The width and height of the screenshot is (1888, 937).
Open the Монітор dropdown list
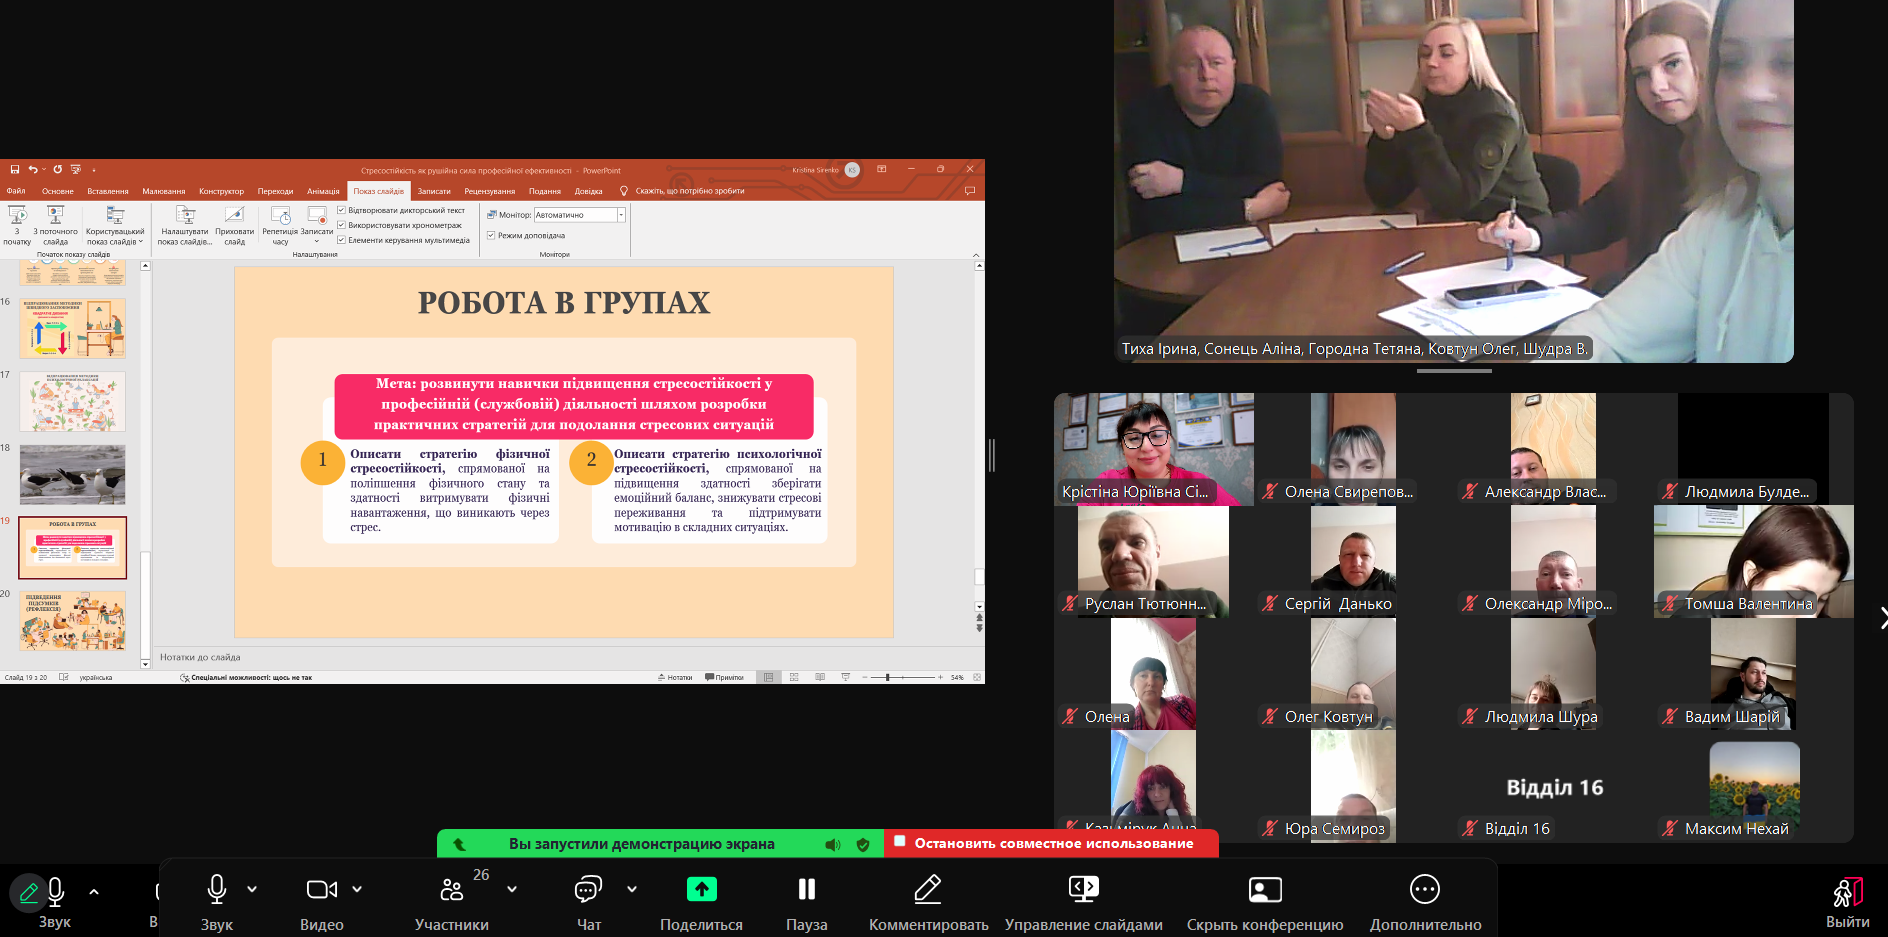(621, 215)
